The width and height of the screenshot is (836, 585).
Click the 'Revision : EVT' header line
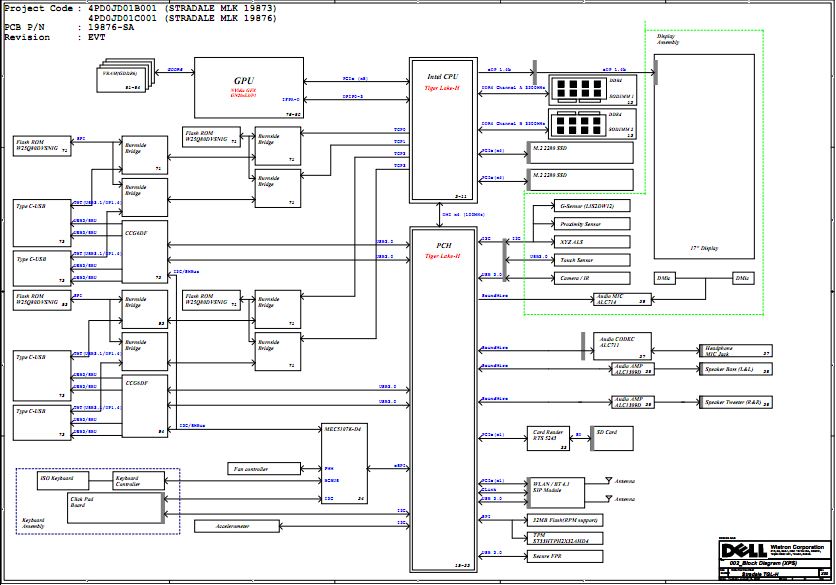coord(54,37)
